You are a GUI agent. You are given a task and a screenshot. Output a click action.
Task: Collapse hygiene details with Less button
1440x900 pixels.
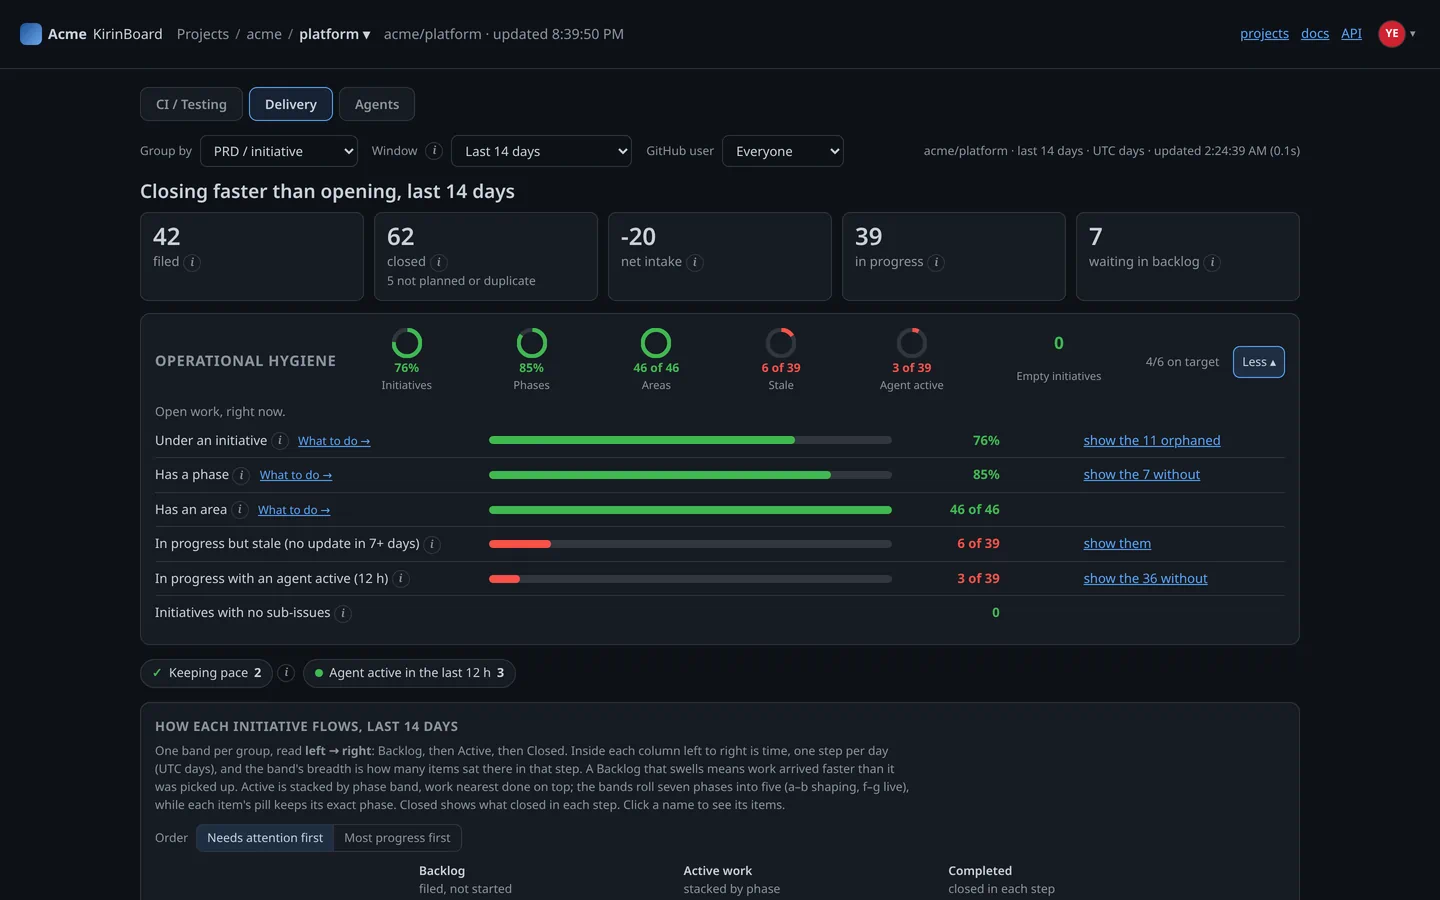click(1259, 362)
